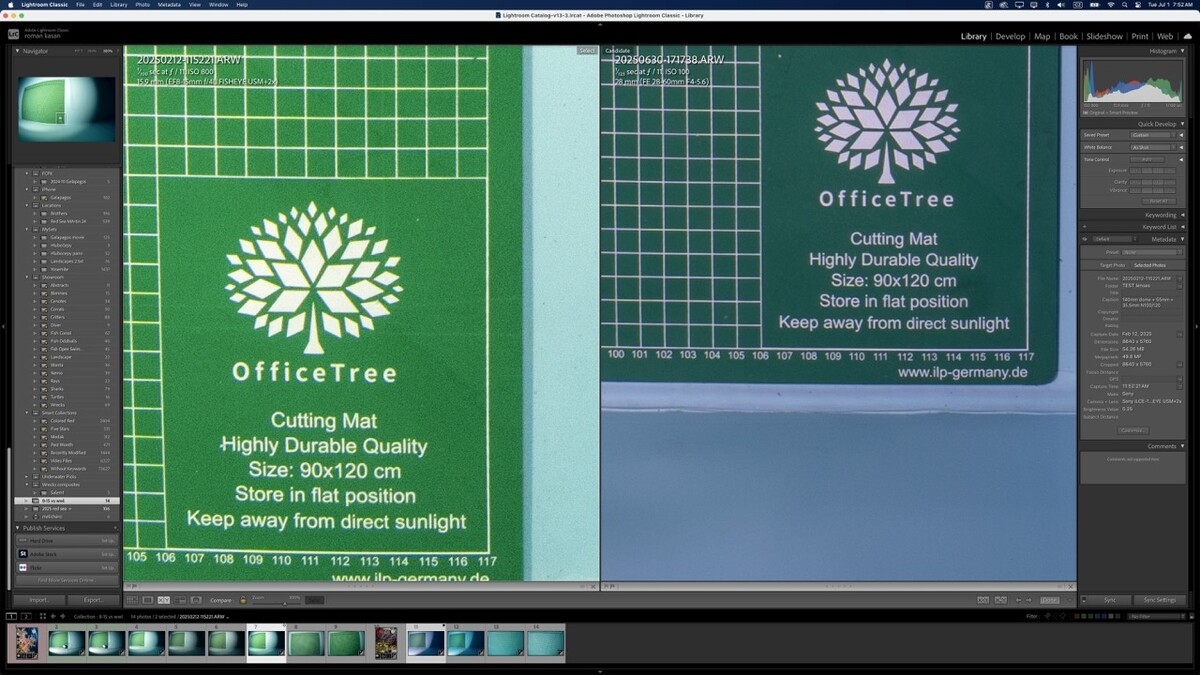Switch to Compare view icon
1200x675 pixels.
pyautogui.click(x=164, y=600)
